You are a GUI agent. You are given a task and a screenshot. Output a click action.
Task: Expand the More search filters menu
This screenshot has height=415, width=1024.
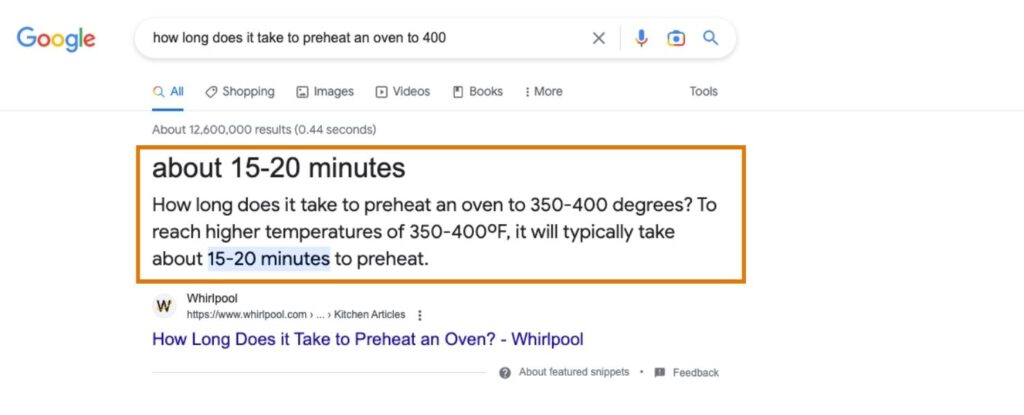pos(544,91)
